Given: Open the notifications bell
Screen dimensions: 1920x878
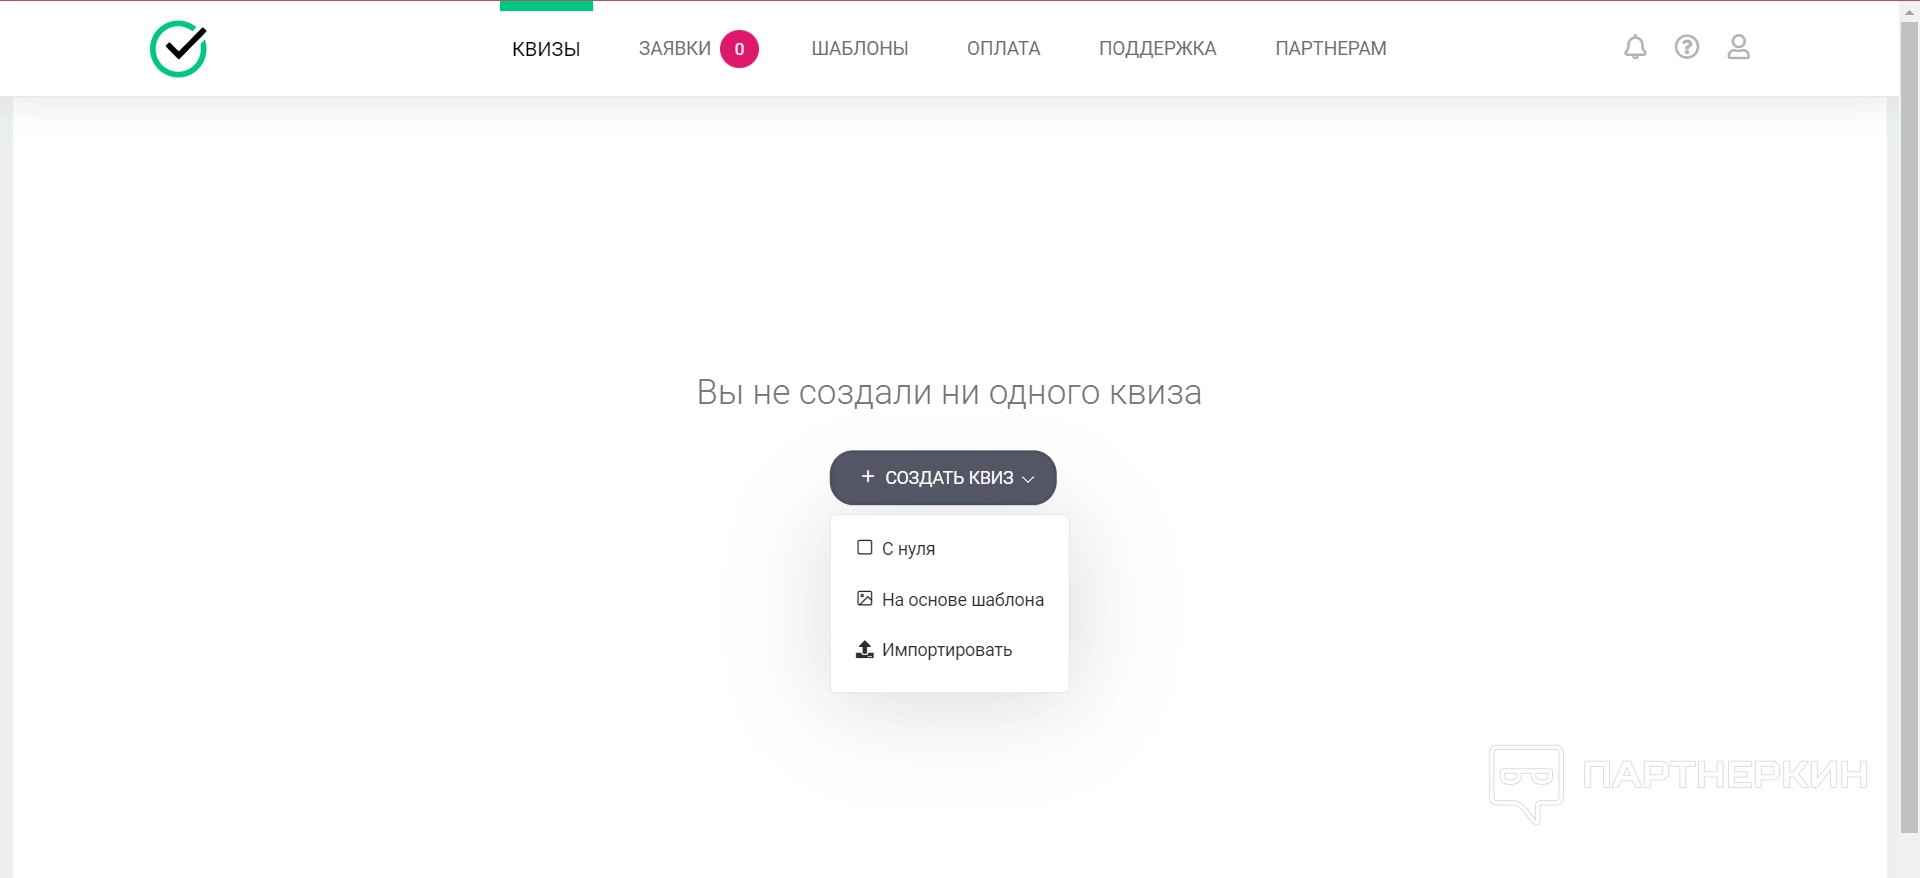Looking at the screenshot, I should [1635, 47].
